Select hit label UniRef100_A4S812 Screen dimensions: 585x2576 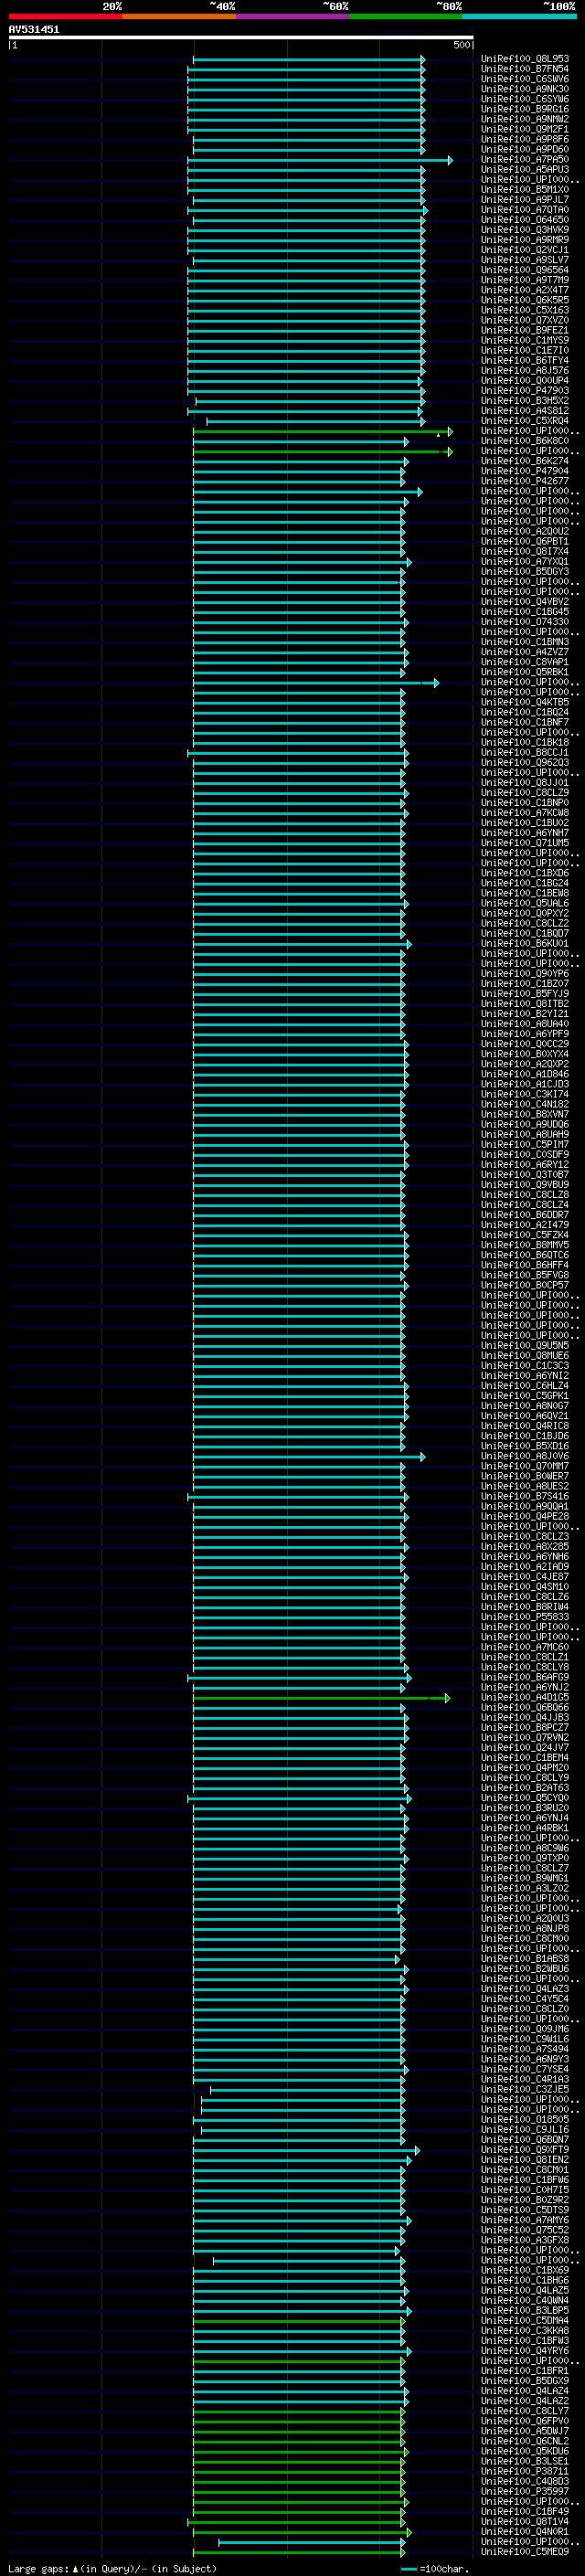525,411
